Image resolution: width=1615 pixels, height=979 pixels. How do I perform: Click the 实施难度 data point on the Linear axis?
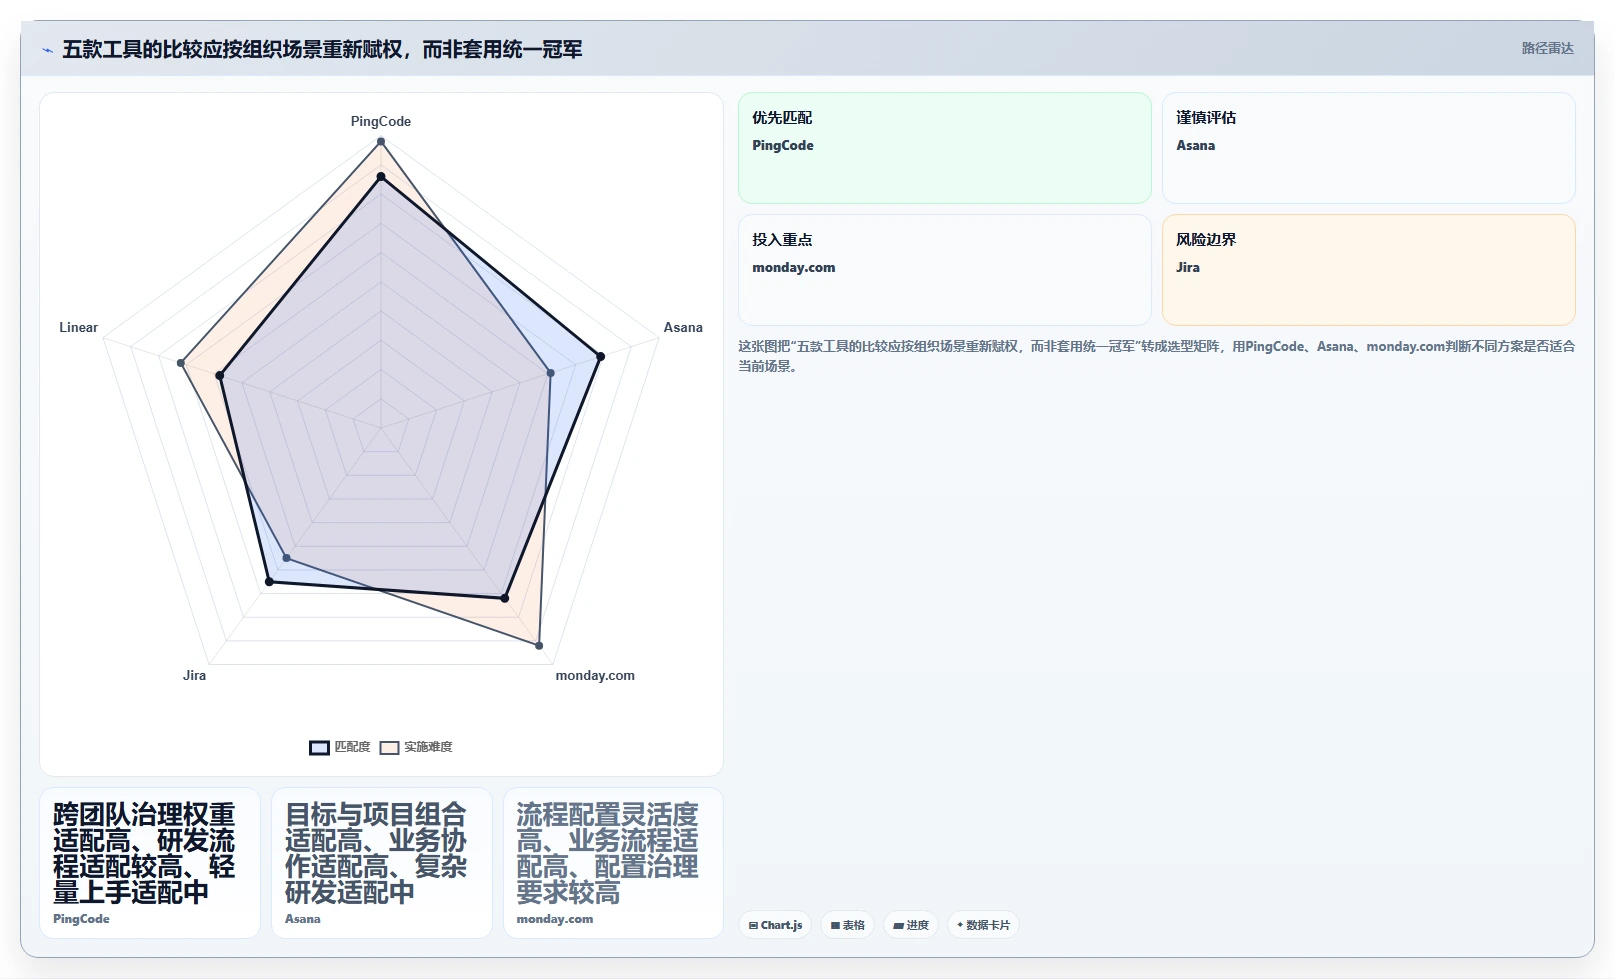(181, 363)
